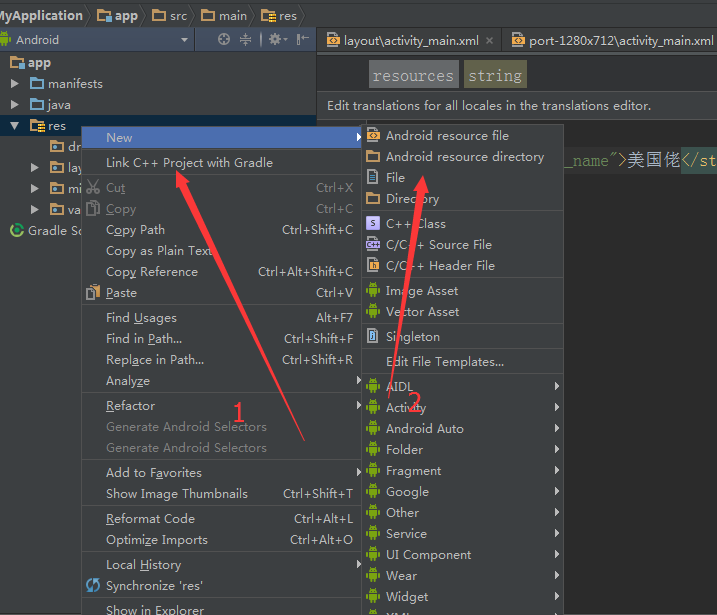Choose Image Asset from New submenu
Viewport: 717px width, 615px height.
(422, 290)
